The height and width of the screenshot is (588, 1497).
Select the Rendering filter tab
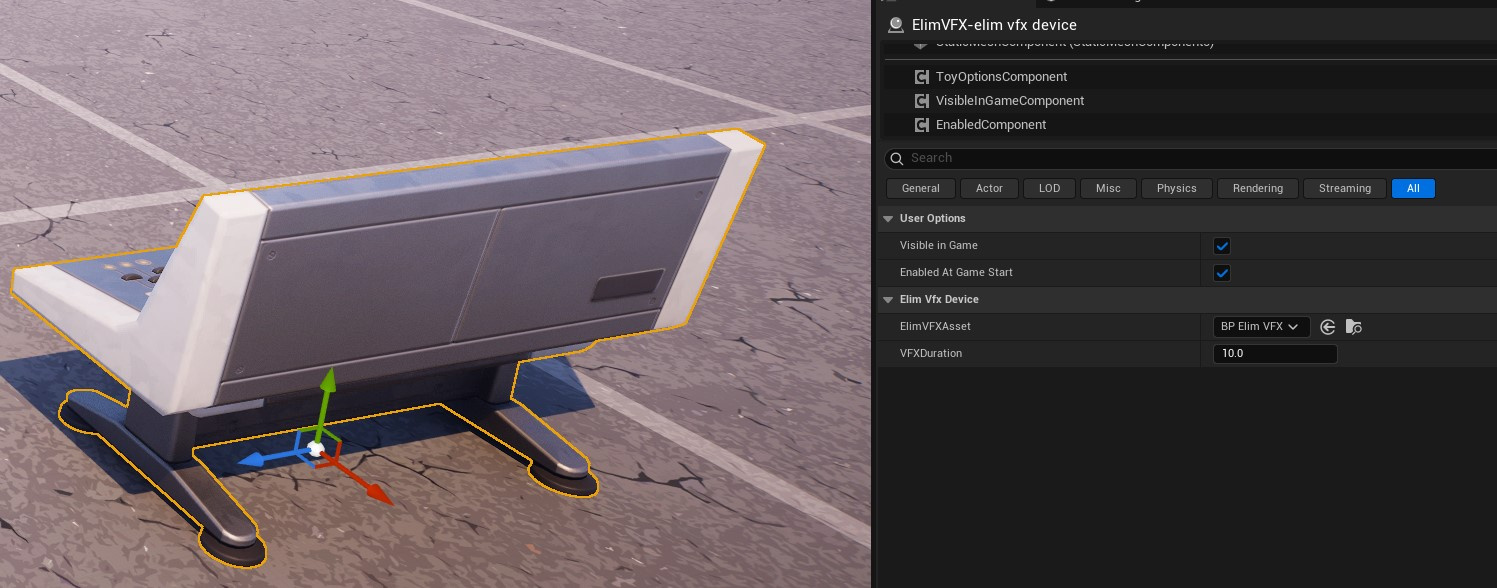(x=1258, y=188)
